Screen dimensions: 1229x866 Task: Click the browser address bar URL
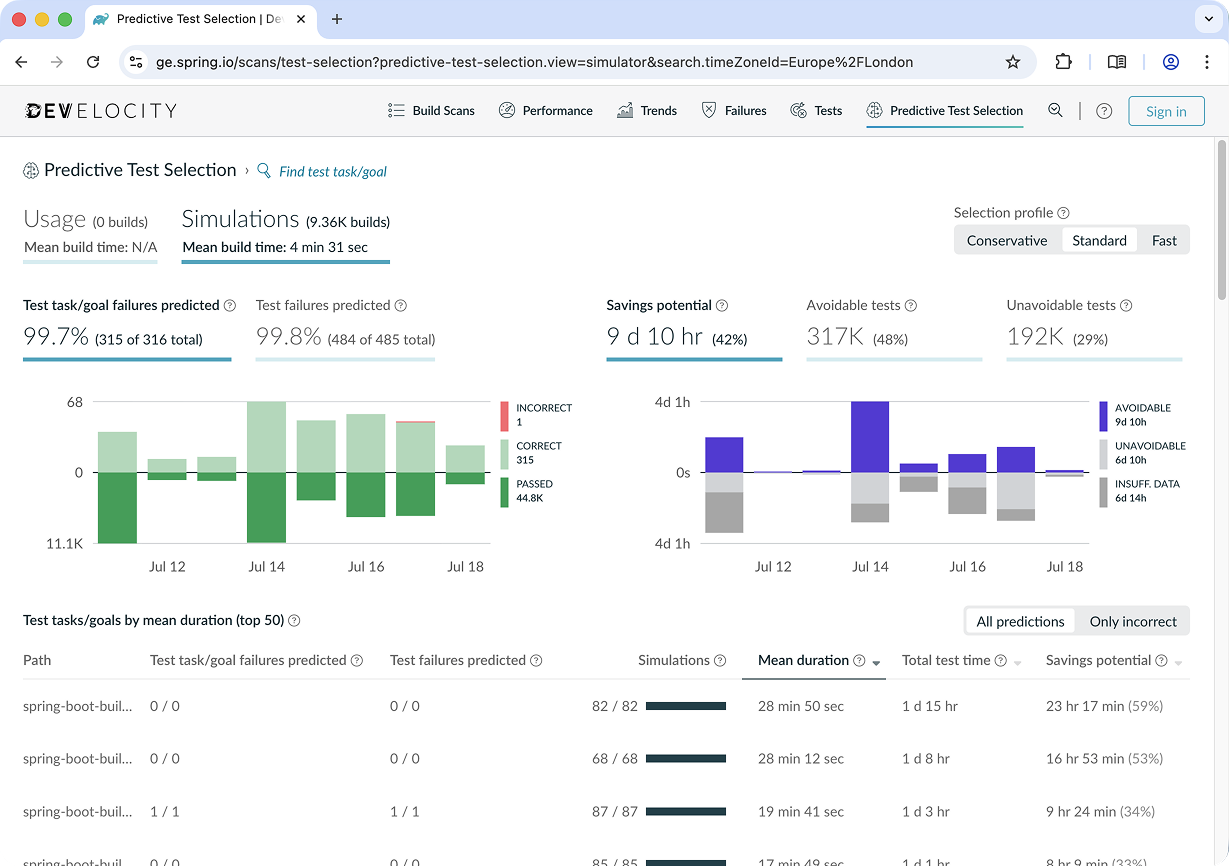[x=534, y=62]
